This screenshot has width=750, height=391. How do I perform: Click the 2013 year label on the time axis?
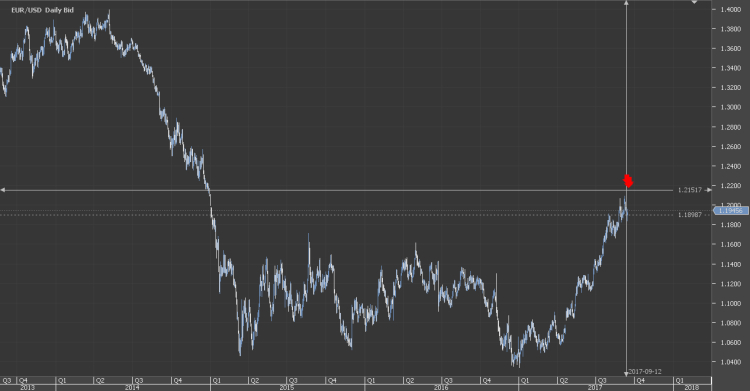(x=27, y=387)
